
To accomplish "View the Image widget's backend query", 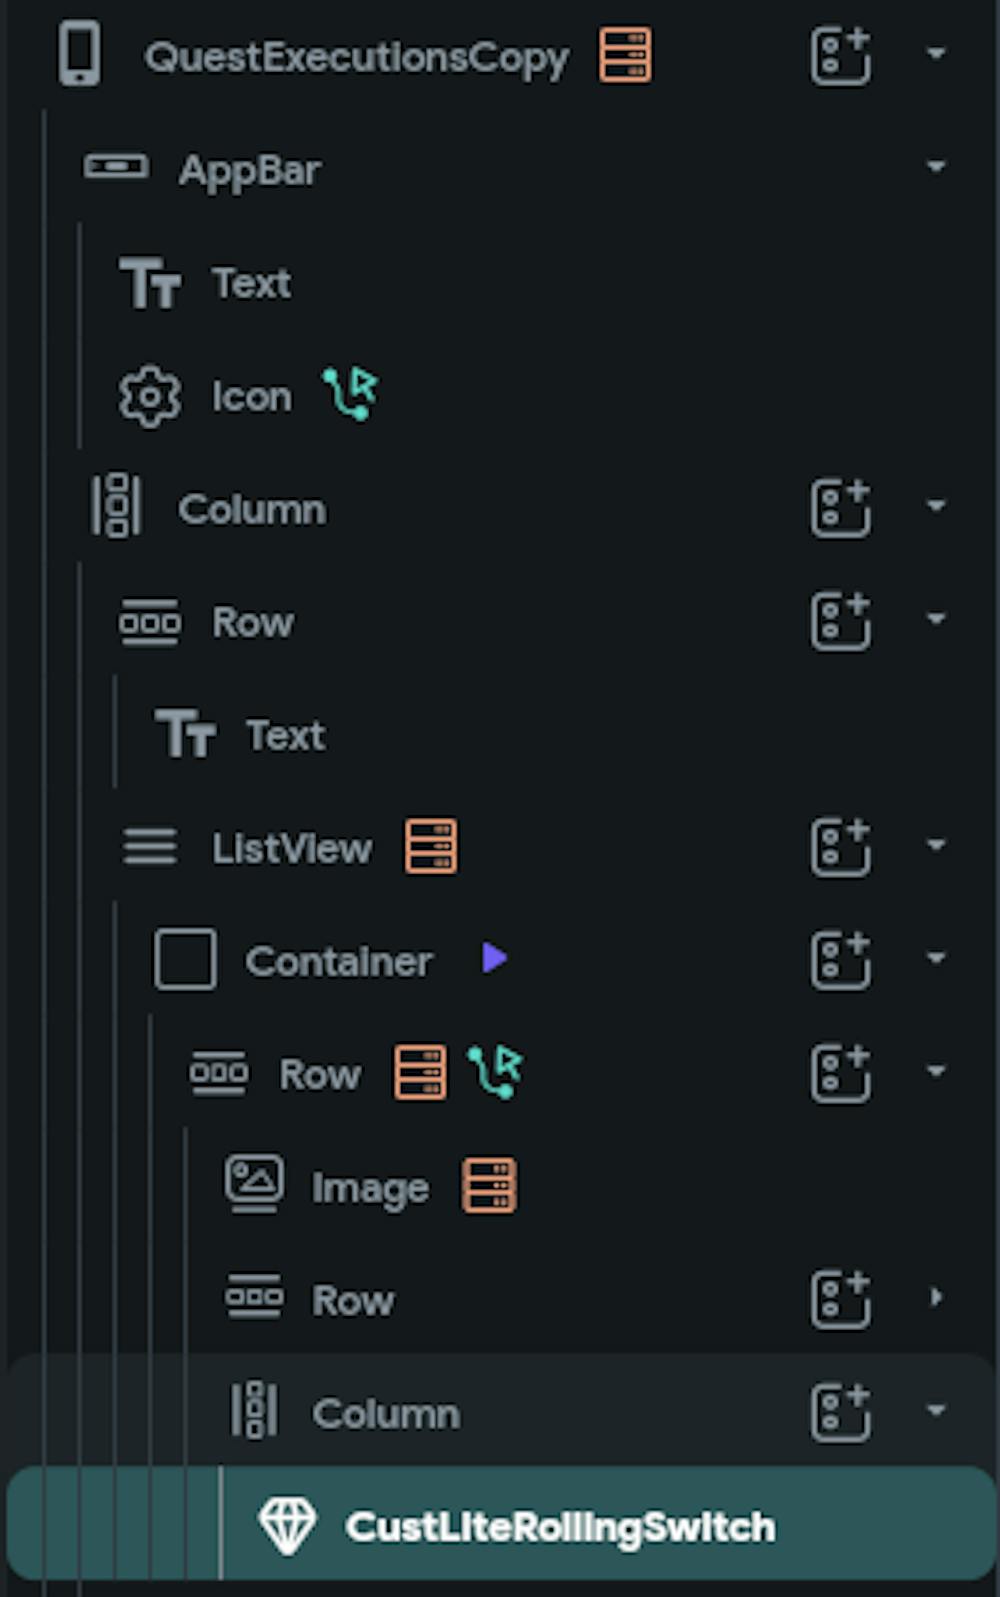I will pyautogui.click(x=490, y=1186).
